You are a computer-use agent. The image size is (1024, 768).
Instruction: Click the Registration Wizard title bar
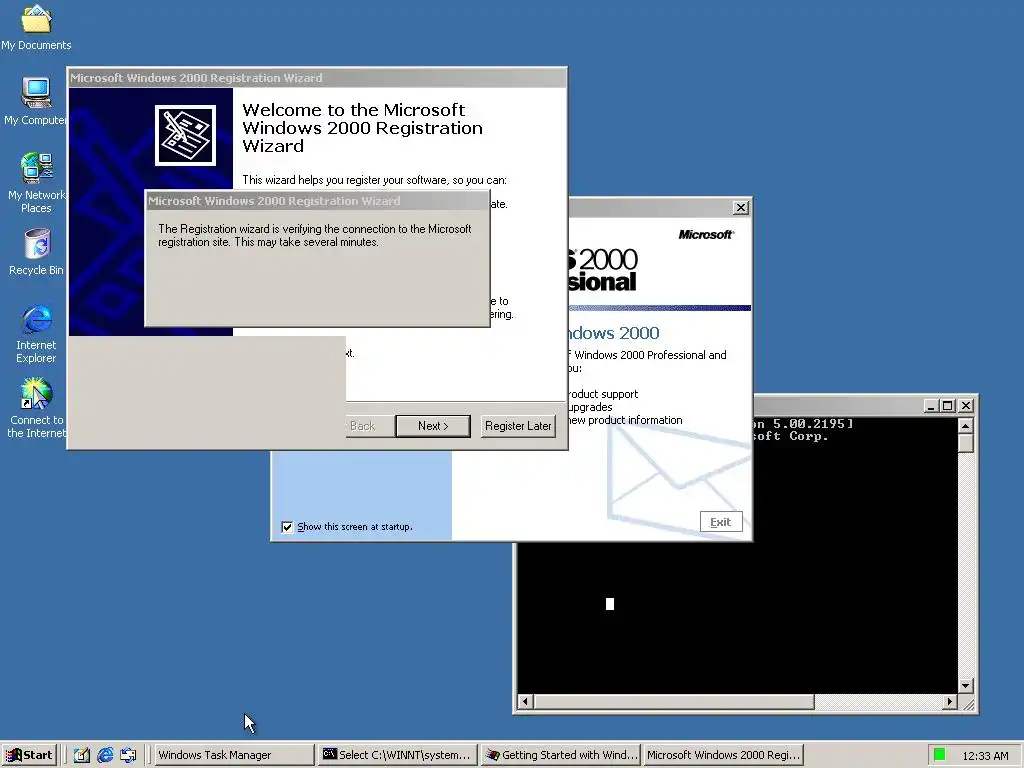[x=317, y=78]
